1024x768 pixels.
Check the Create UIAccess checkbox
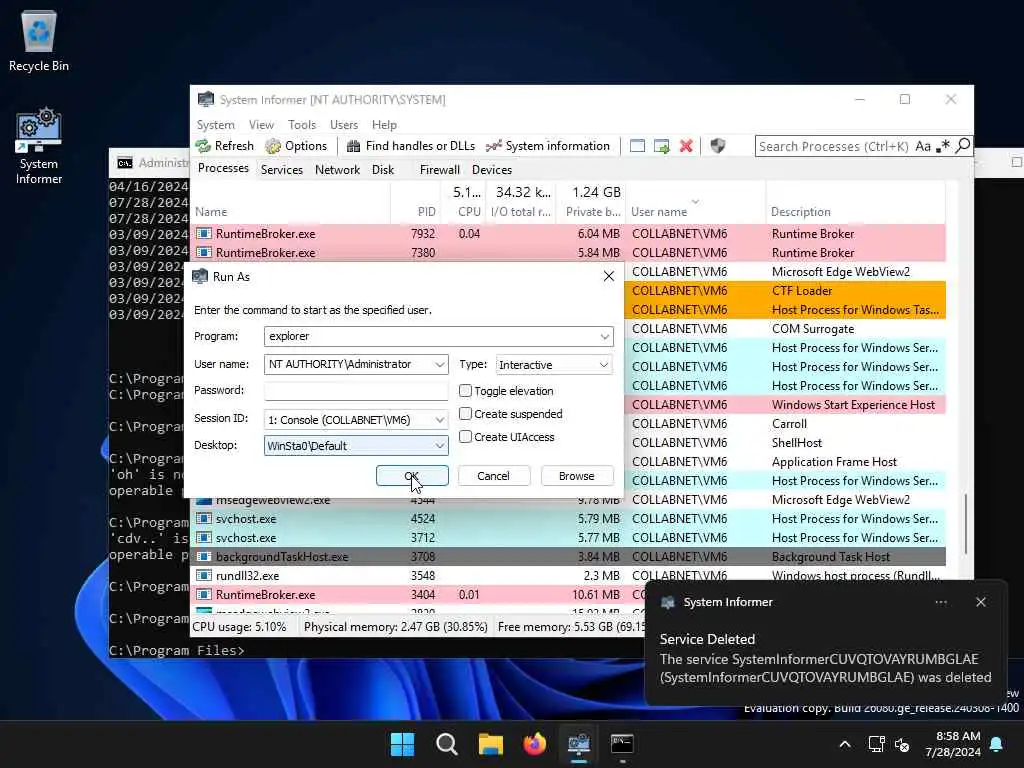click(x=465, y=436)
